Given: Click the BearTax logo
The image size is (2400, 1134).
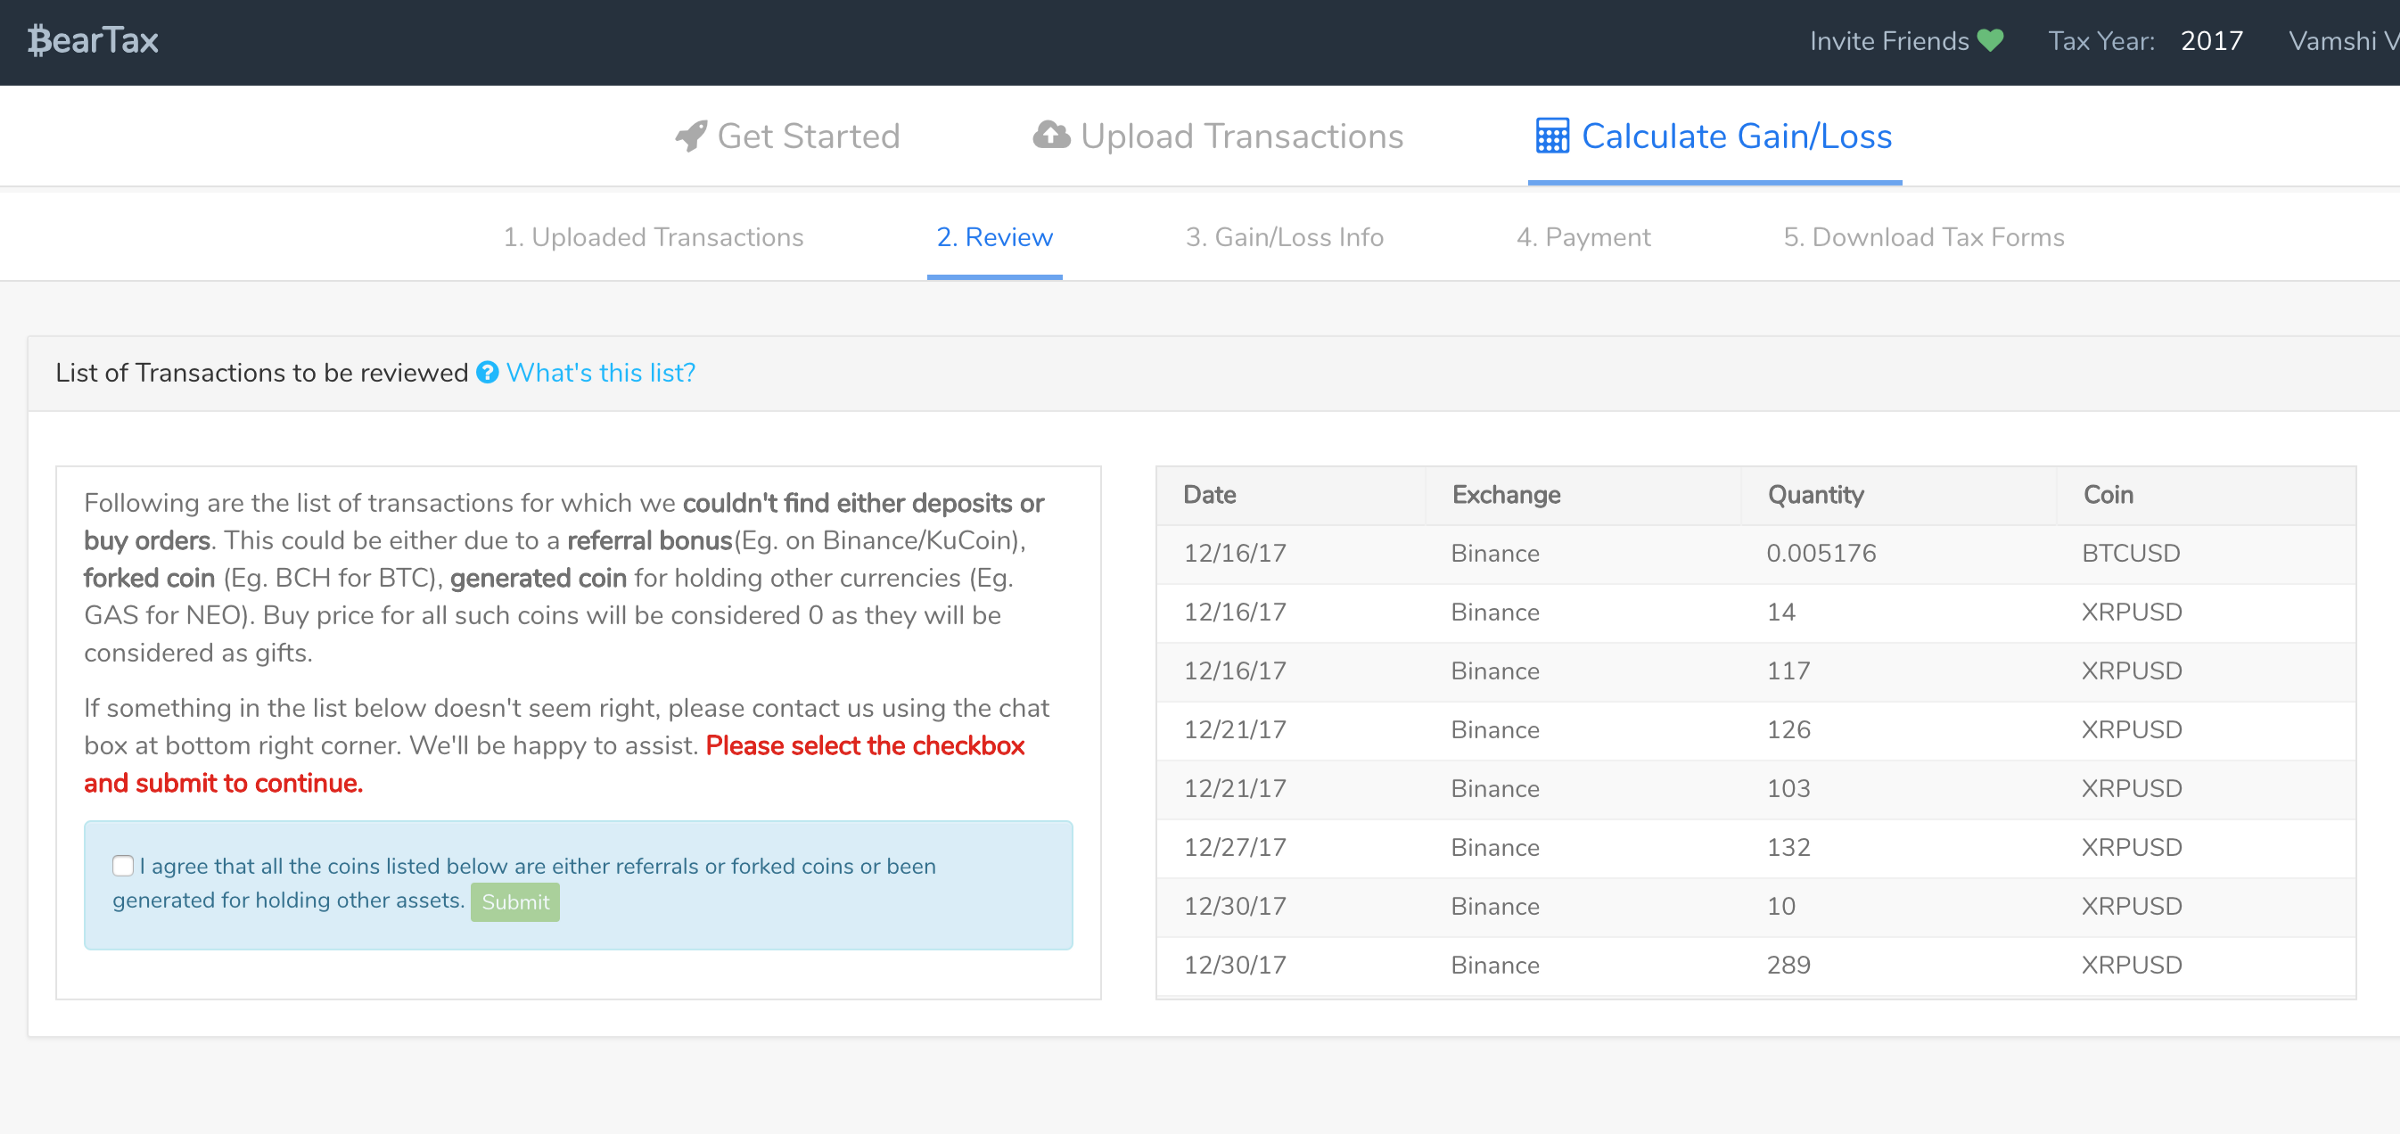Looking at the screenshot, I should click(x=93, y=41).
